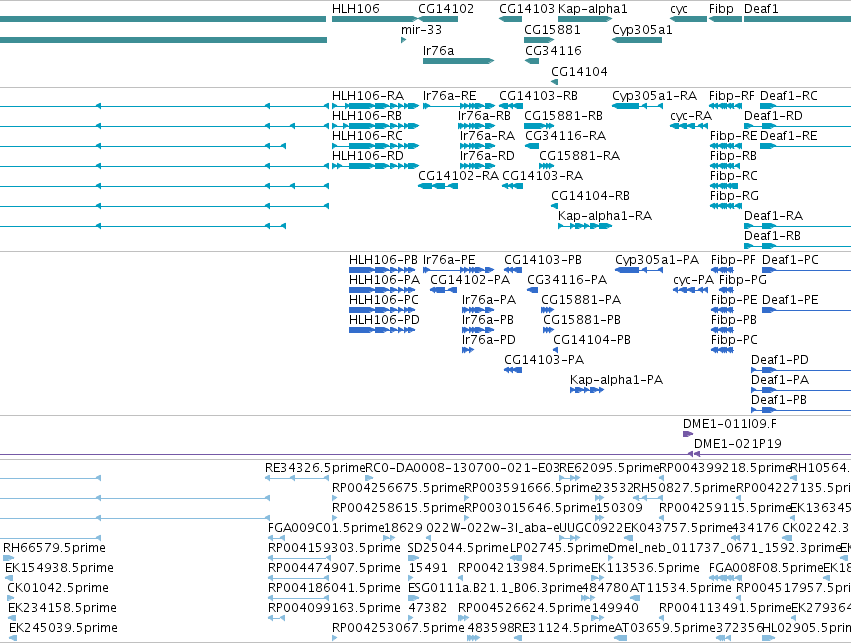Click the DME1-021P19 feature label

pos(738,444)
